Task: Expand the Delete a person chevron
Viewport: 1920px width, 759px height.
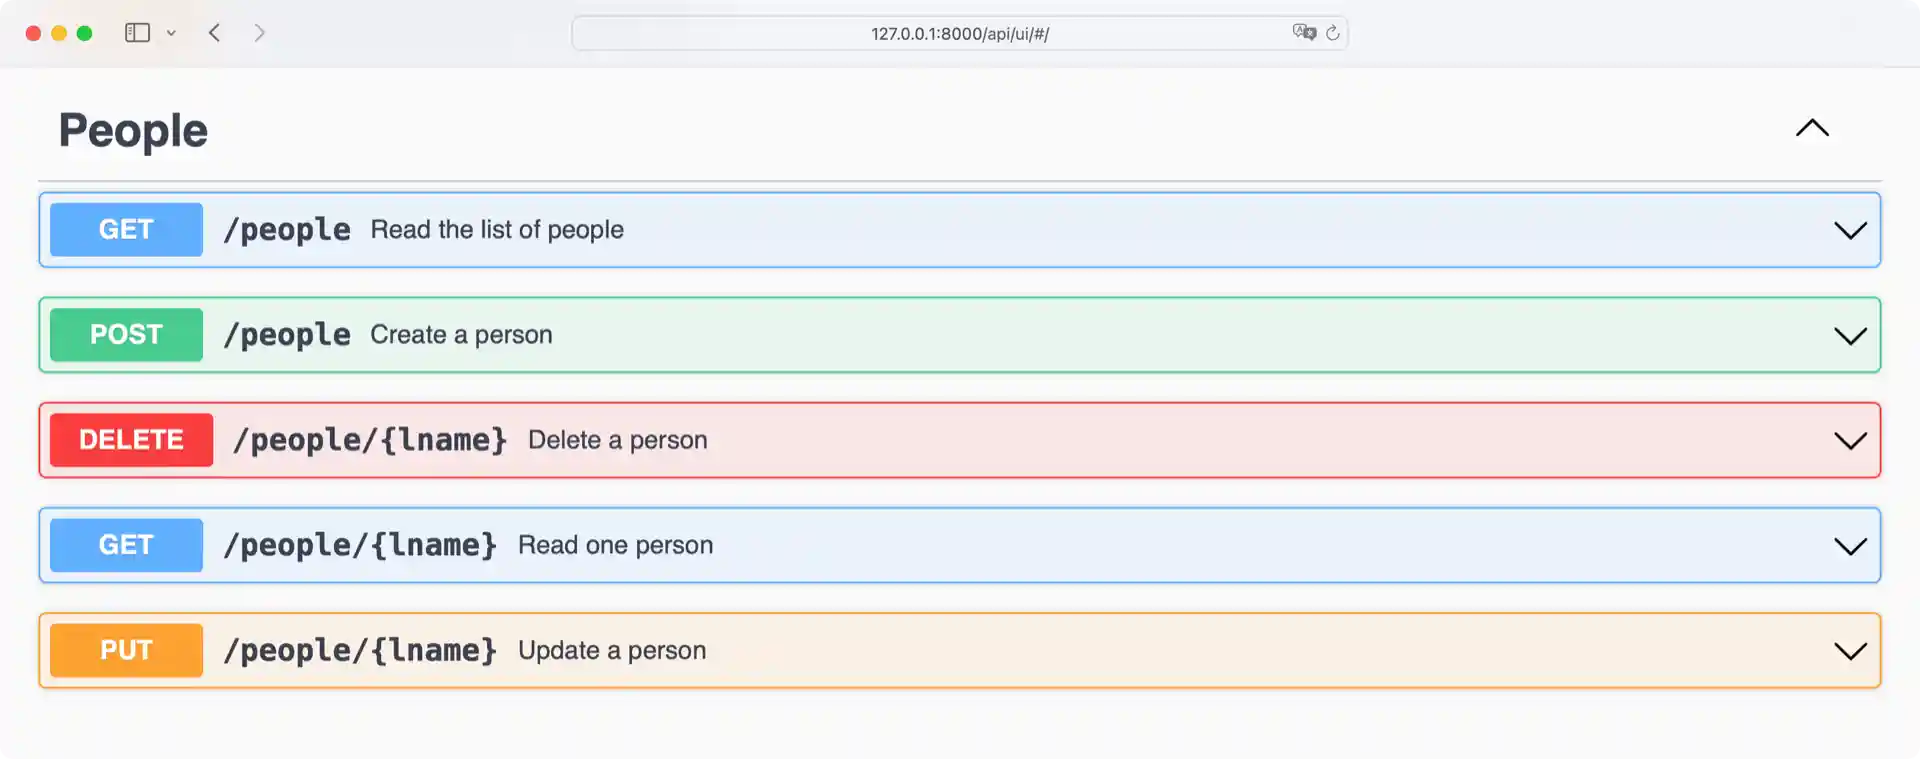Action: point(1850,441)
